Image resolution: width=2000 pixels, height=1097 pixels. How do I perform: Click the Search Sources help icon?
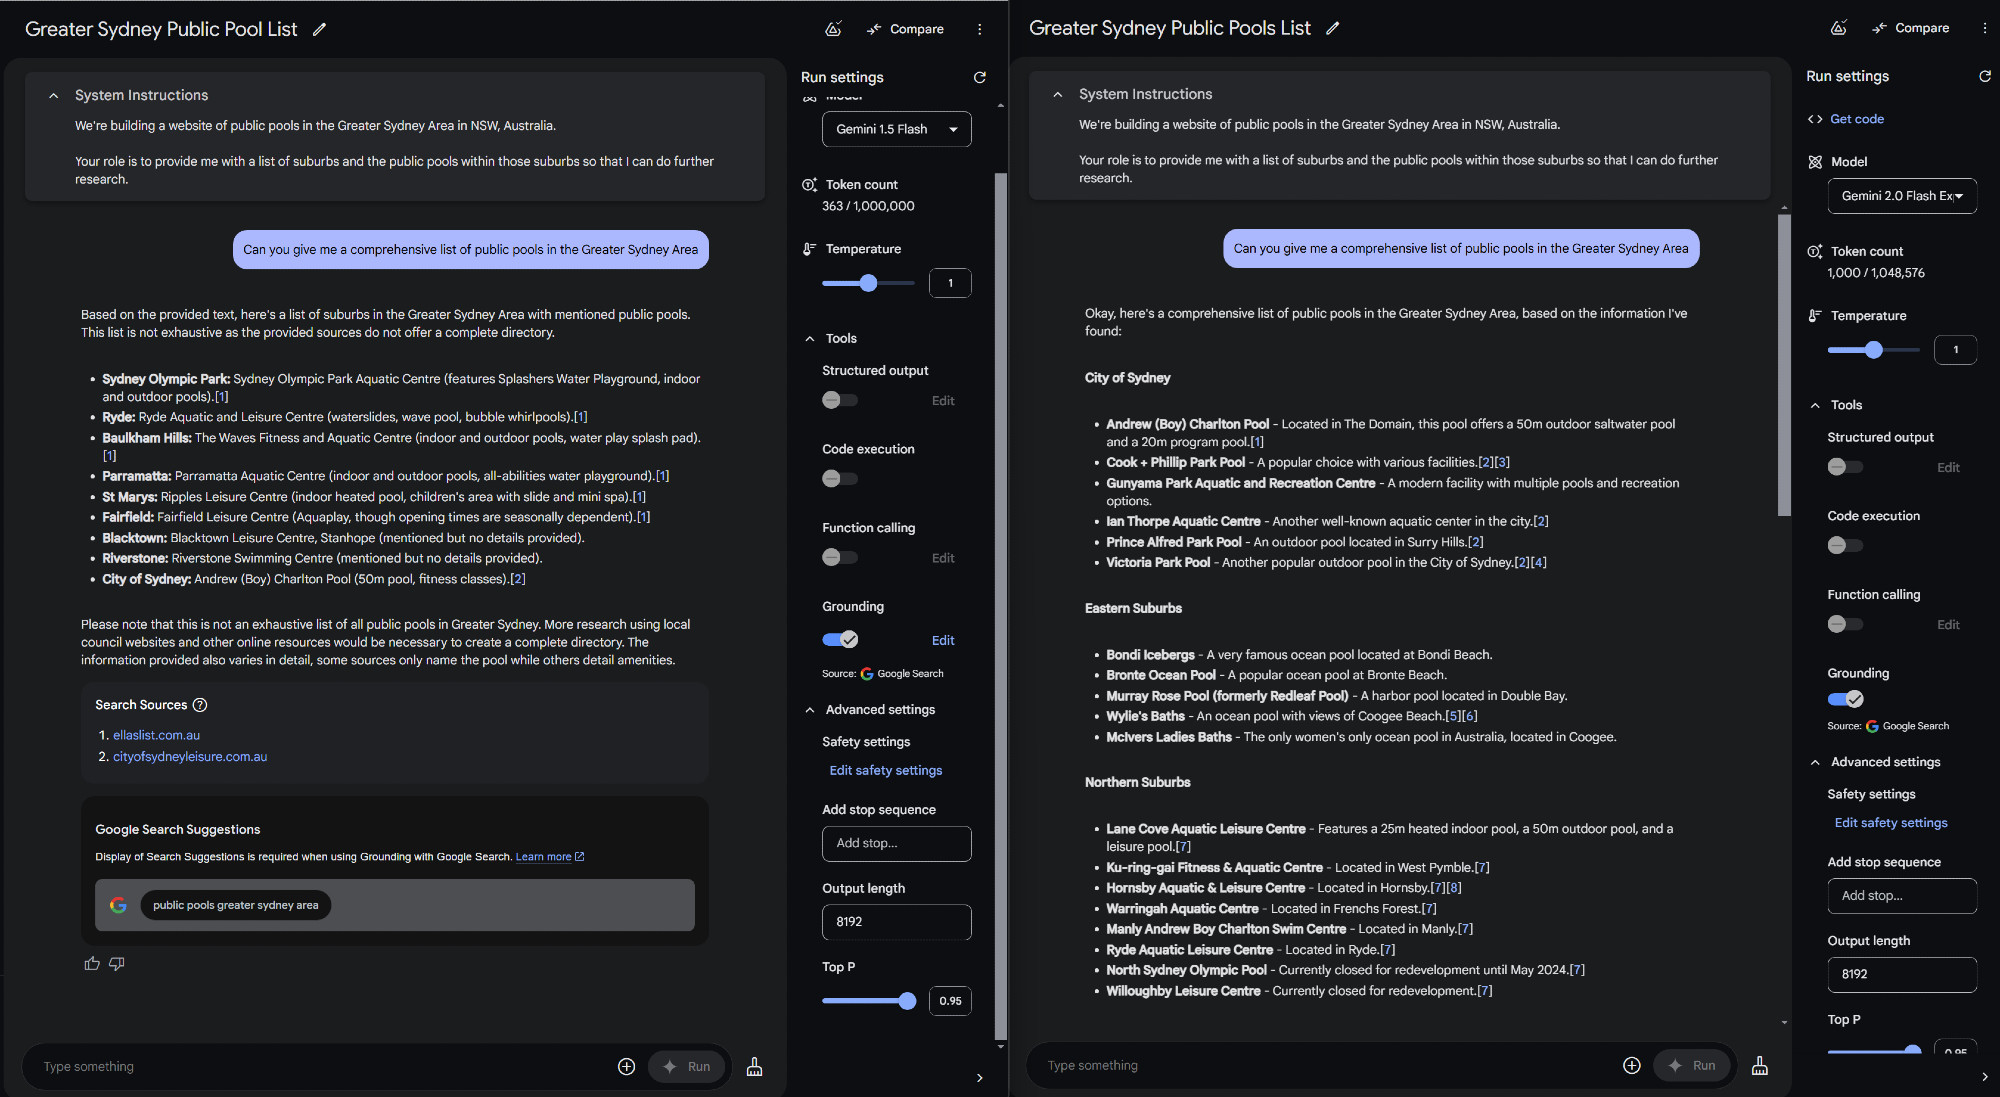[200, 705]
